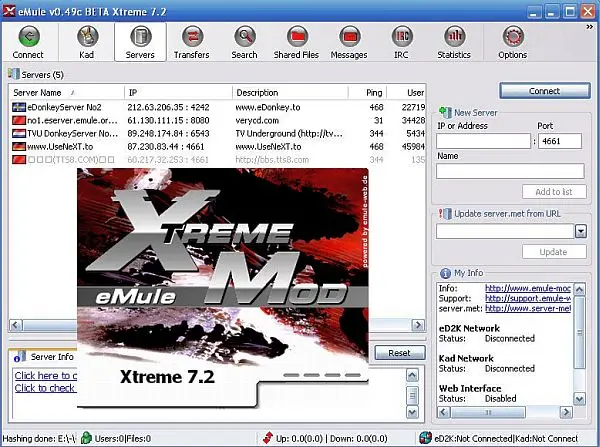600x447 pixels.
Task: Select the no1.eserver.emule.or… server row
Action: 217,121
